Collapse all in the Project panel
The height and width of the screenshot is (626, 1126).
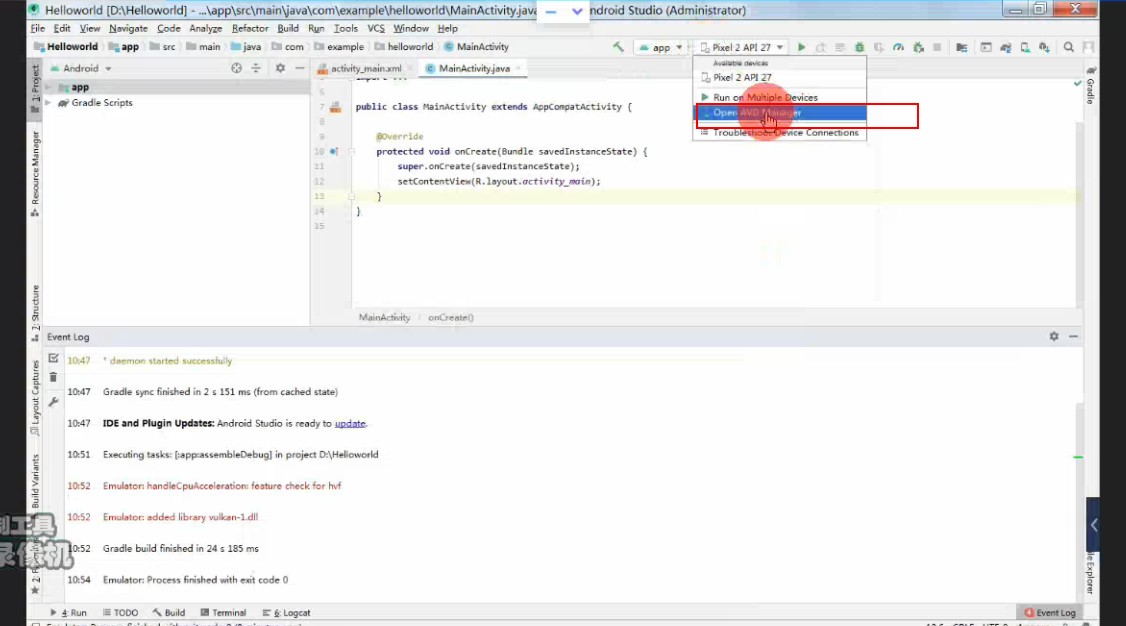click(256, 68)
